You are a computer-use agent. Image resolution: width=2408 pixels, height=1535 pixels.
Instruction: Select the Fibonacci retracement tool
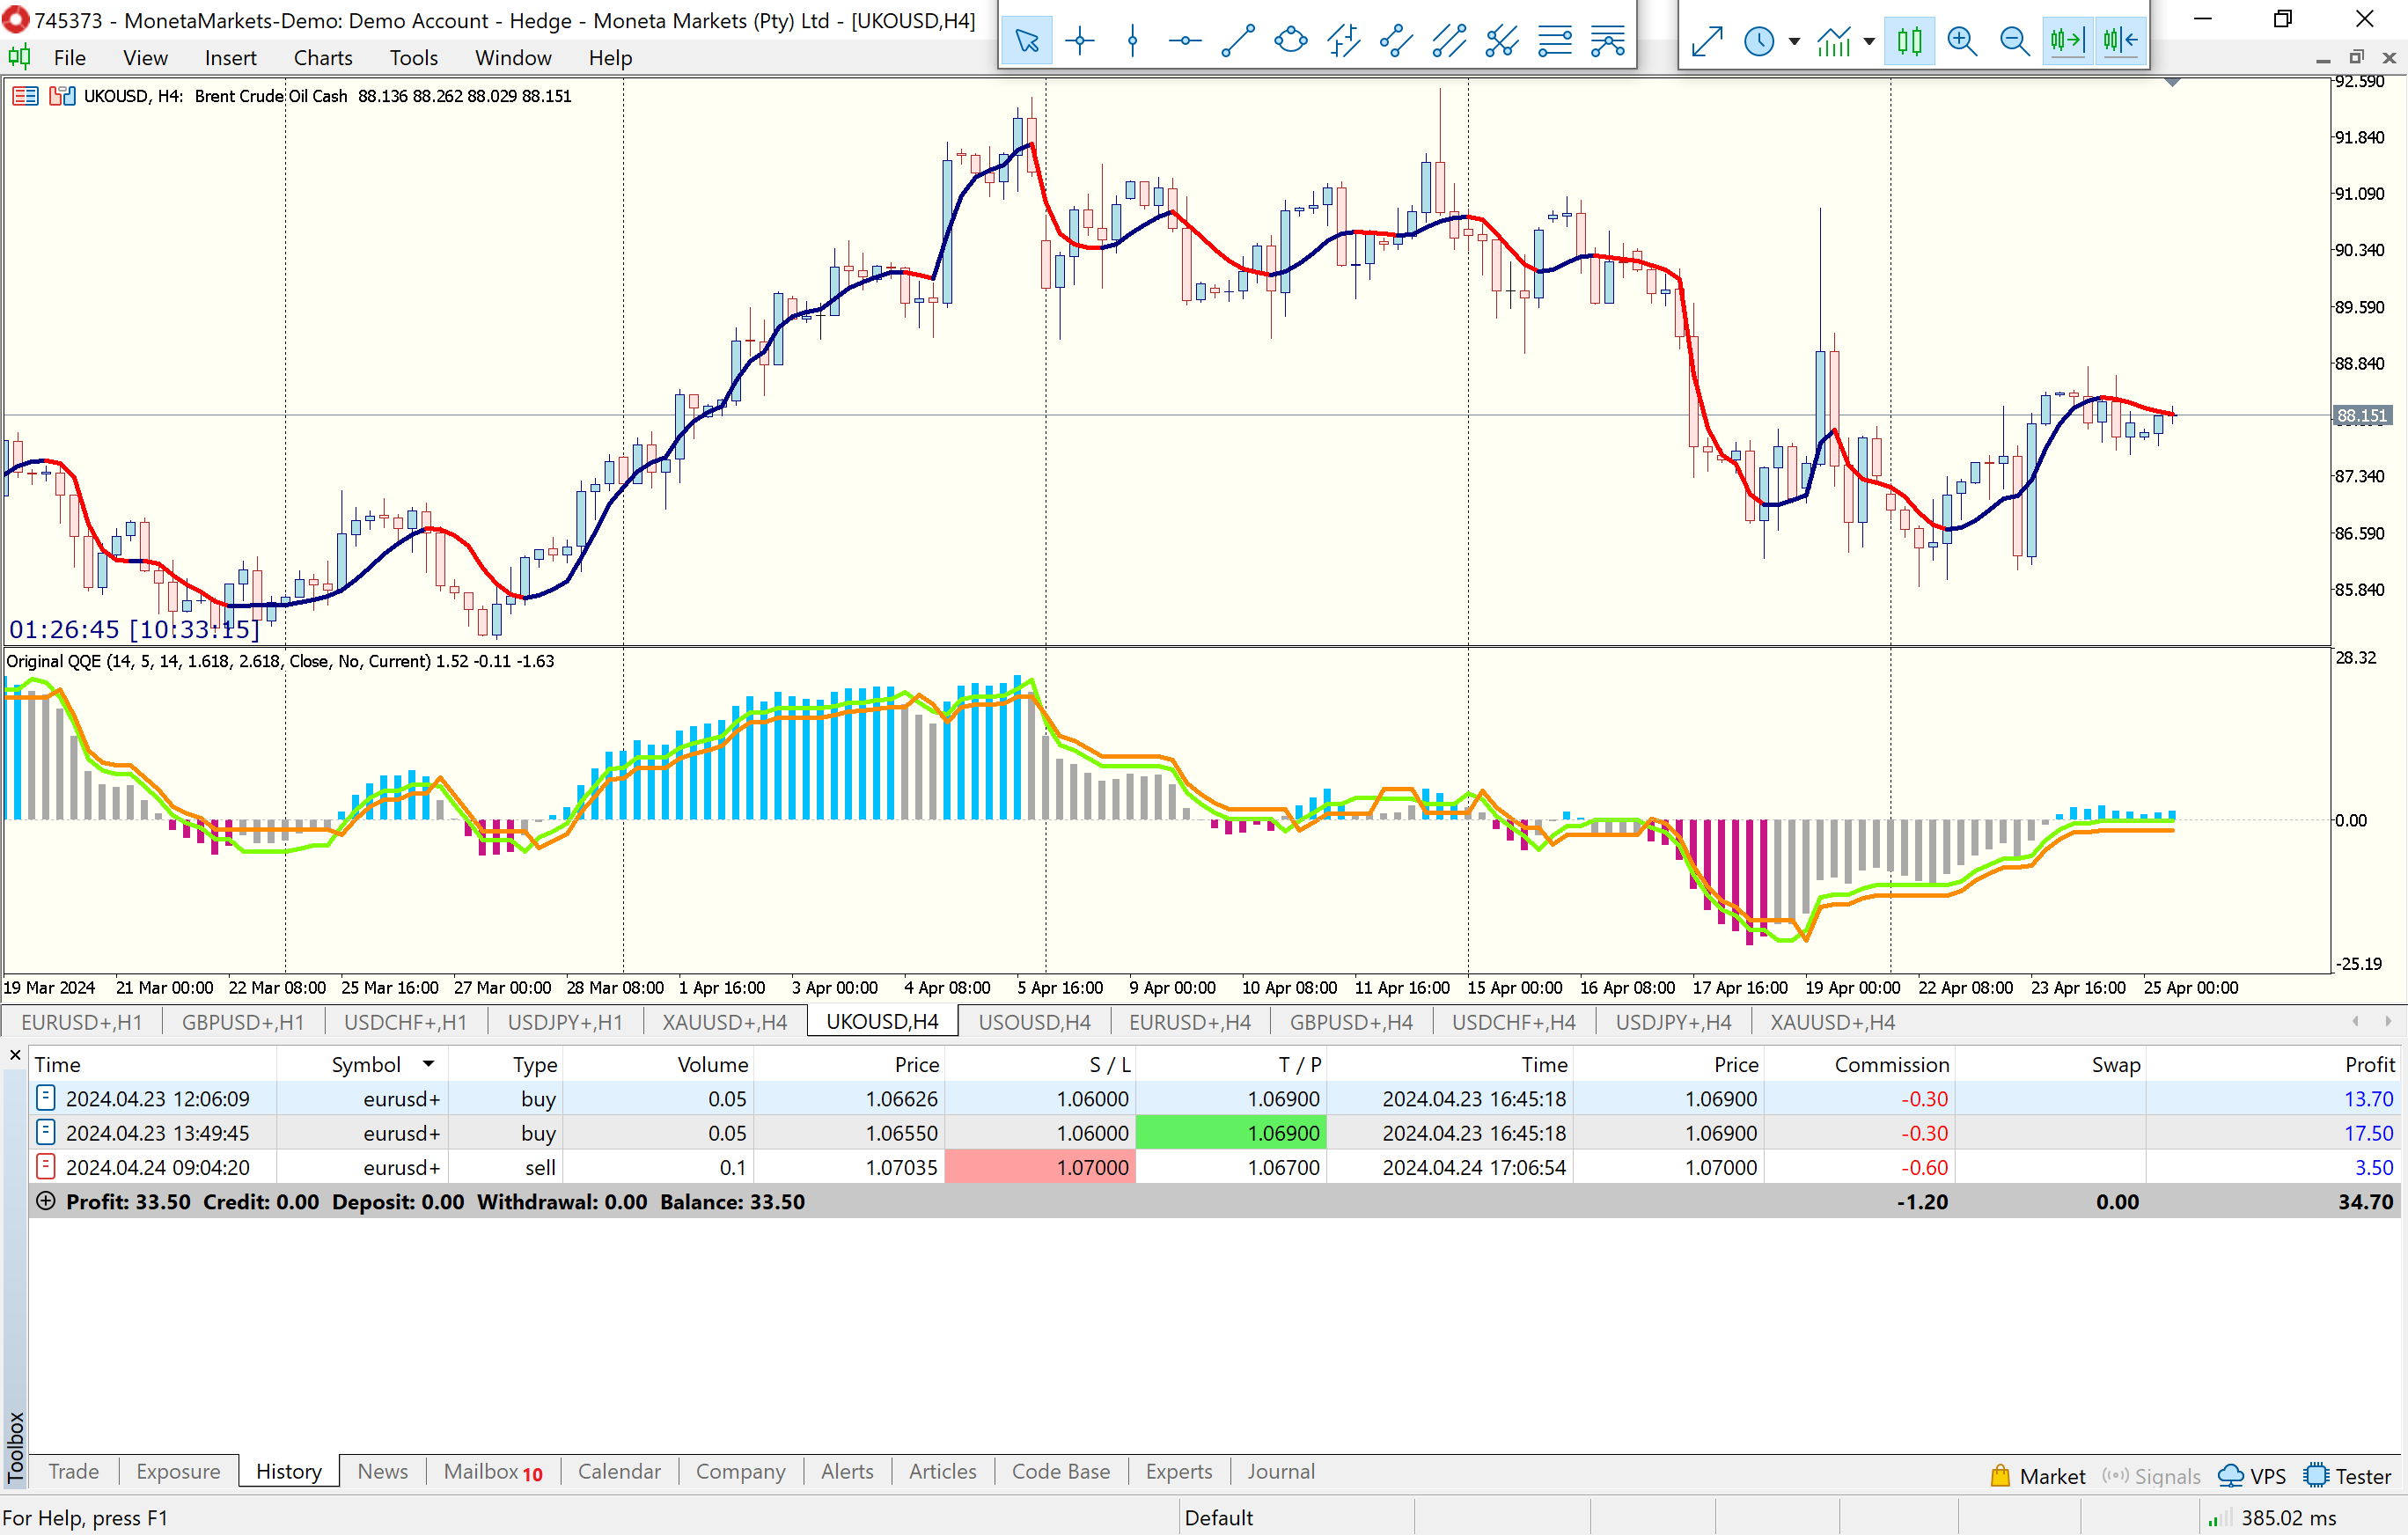(x=1554, y=41)
